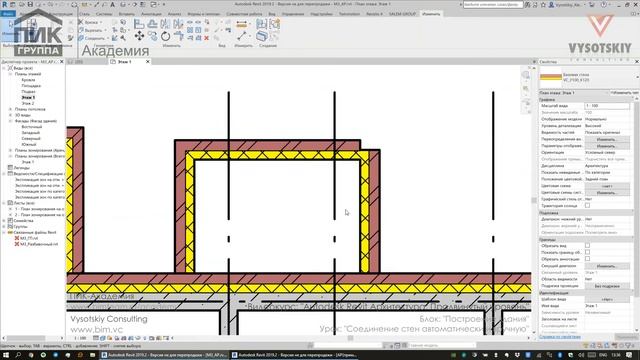The width and height of the screenshot is (640, 360).
Task: Collapse the Планы этажей node
Action: click(x=11, y=74)
